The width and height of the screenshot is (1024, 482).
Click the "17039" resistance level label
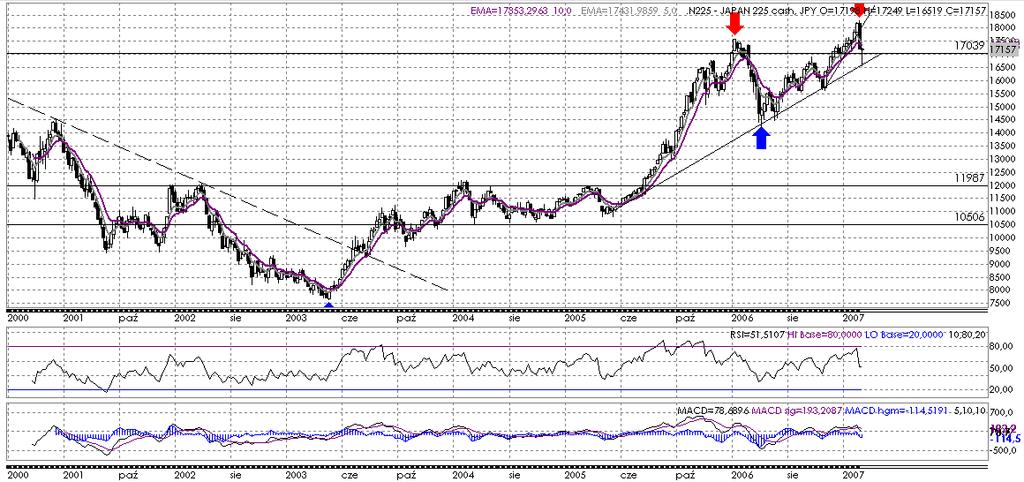(968, 45)
